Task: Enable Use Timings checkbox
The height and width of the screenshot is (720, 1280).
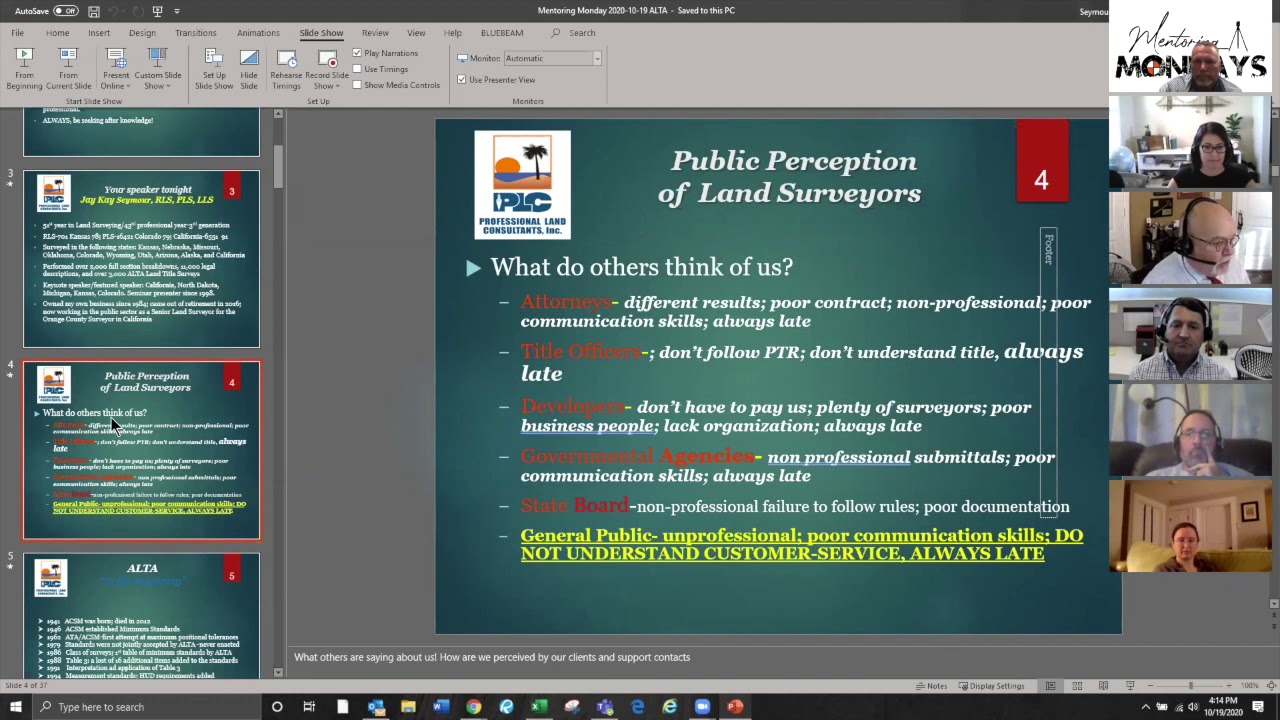Action: (357, 69)
